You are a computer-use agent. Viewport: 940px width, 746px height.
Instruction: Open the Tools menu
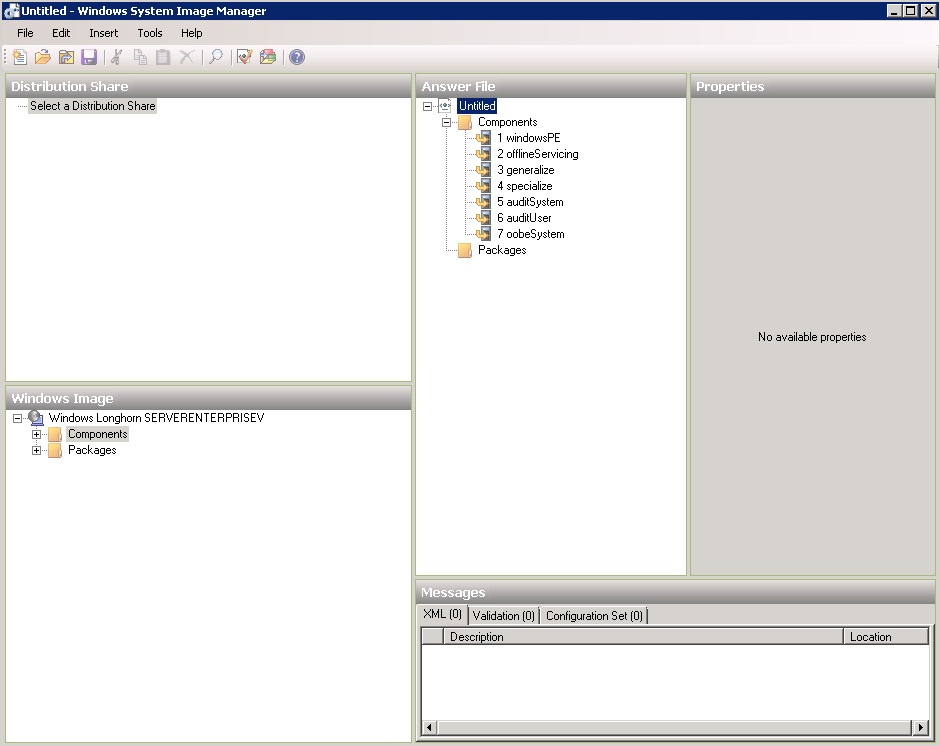[x=150, y=33]
